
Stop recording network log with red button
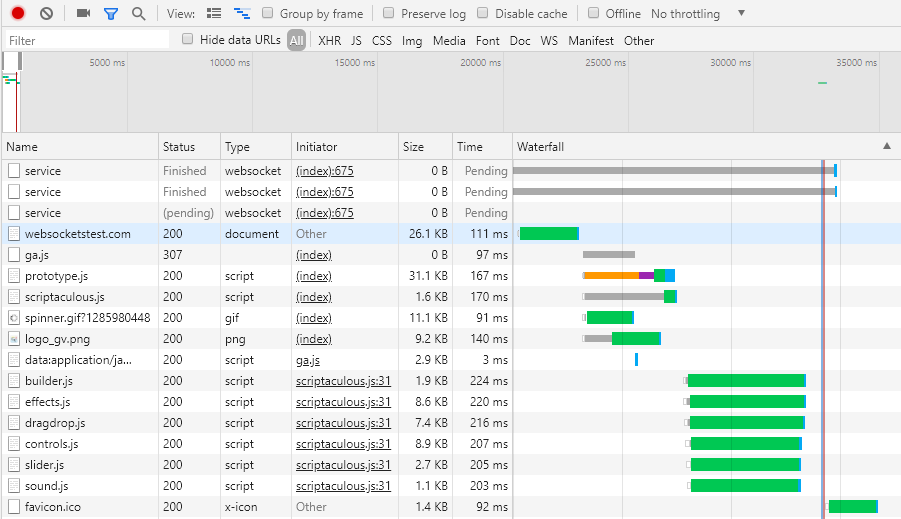18,13
